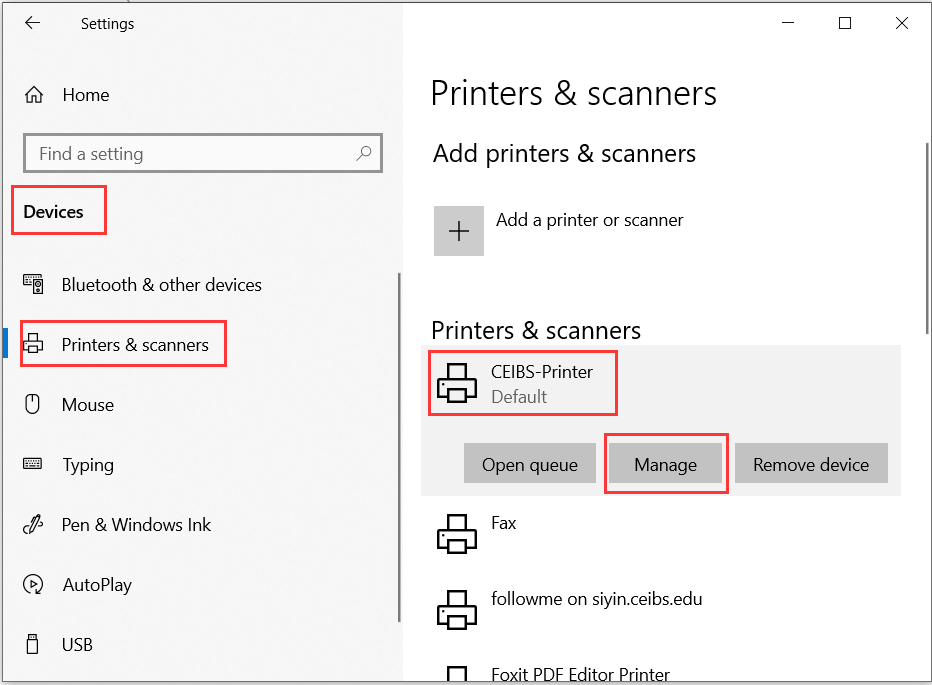
Task: Click the search magnifier icon
Action: click(x=364, y=153)
